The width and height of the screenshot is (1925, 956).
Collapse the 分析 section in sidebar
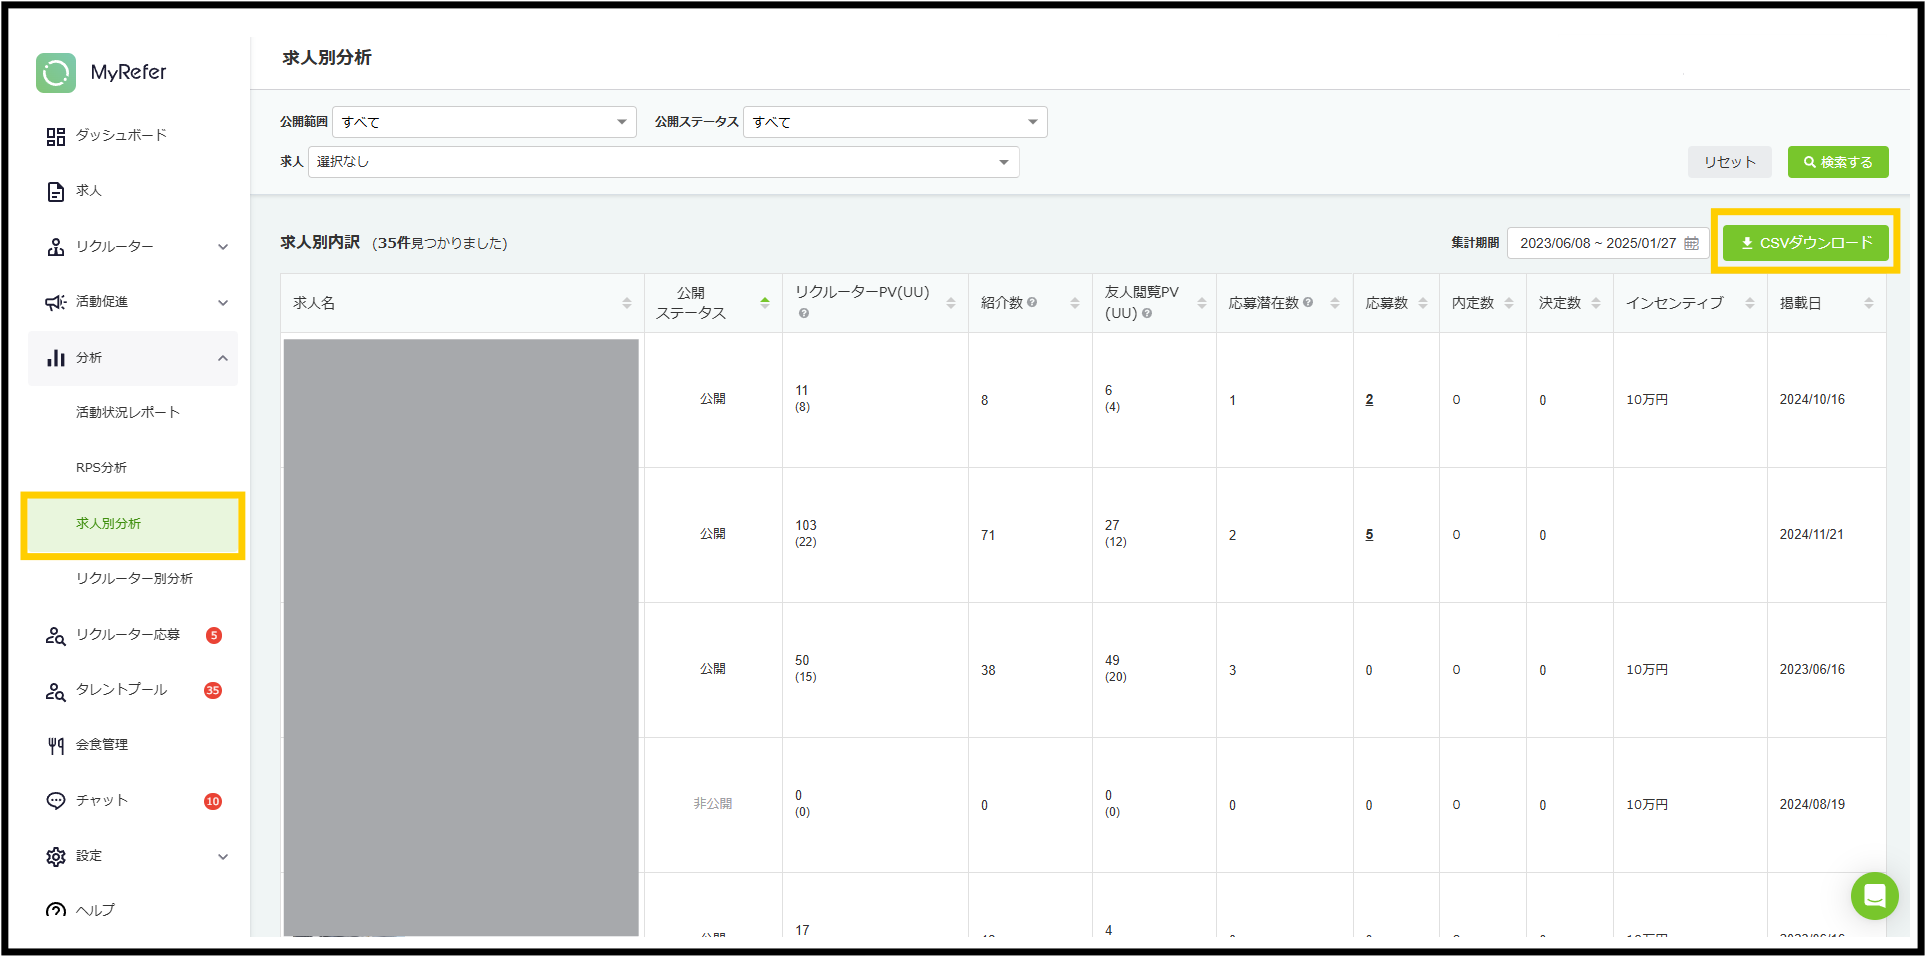(222, 357)
